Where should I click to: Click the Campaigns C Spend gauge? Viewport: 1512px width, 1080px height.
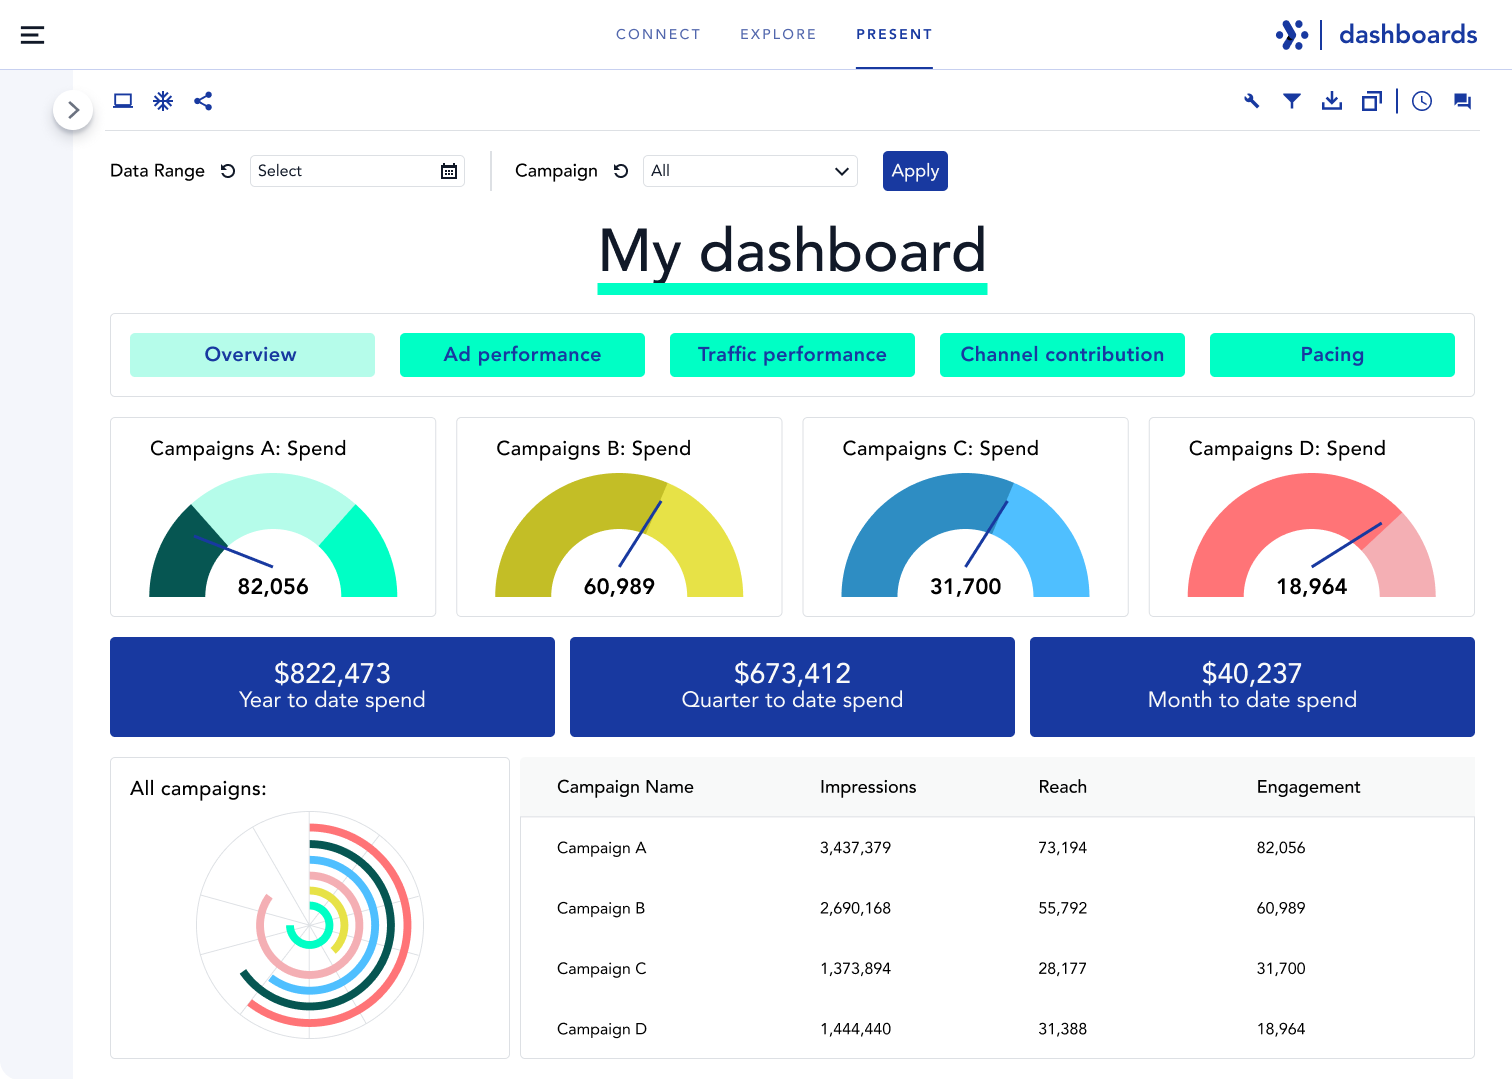[965, 536]
